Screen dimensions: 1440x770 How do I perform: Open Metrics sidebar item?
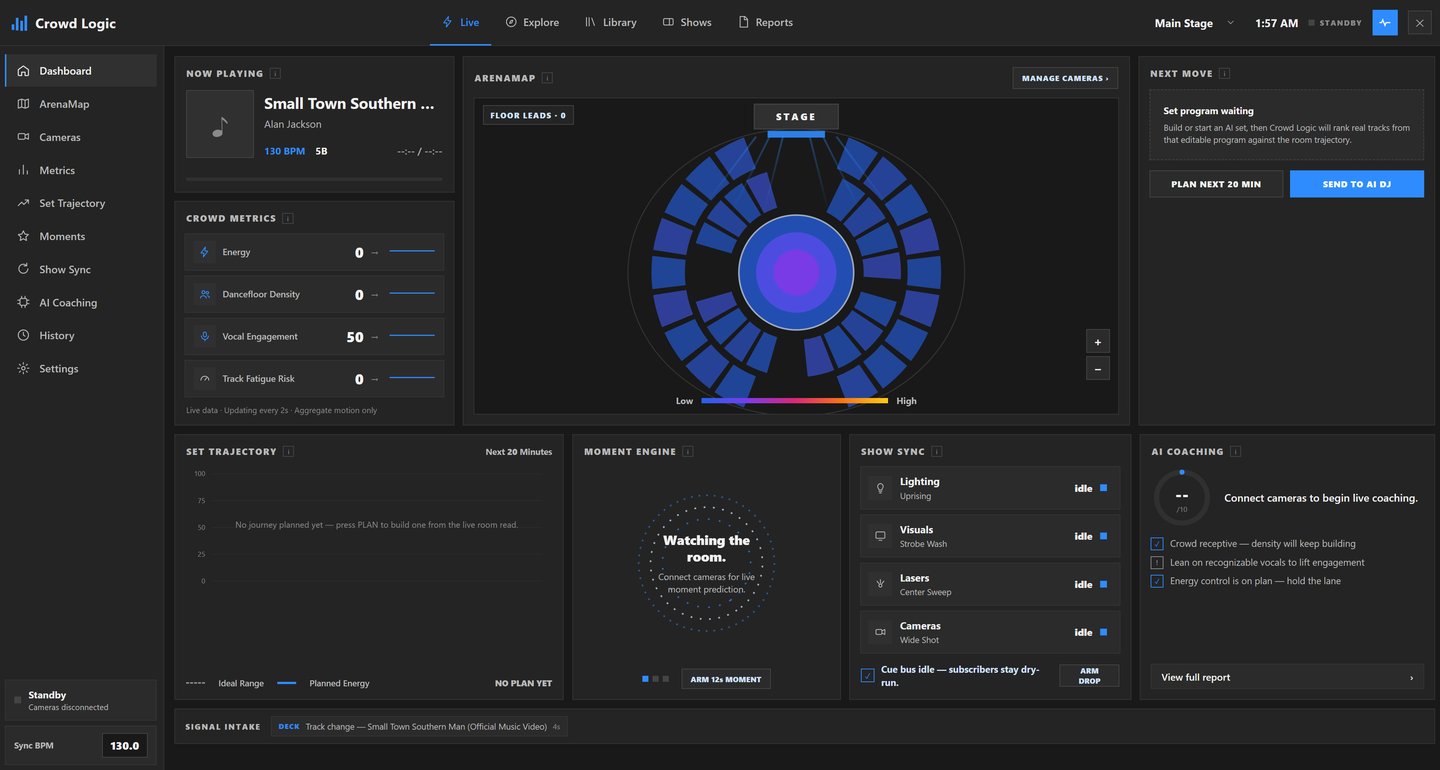click(81, 170)
